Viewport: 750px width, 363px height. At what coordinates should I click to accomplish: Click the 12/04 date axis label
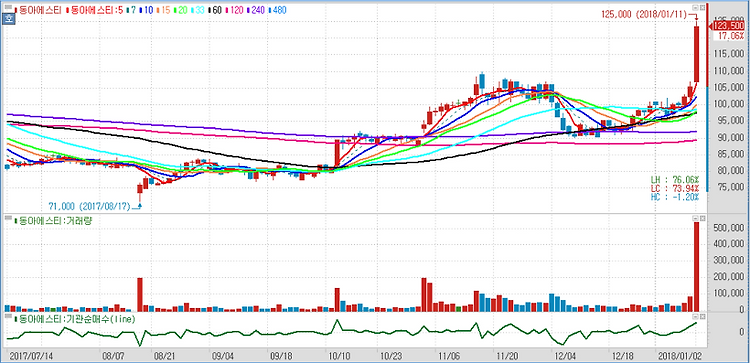[x=566, y=356]
